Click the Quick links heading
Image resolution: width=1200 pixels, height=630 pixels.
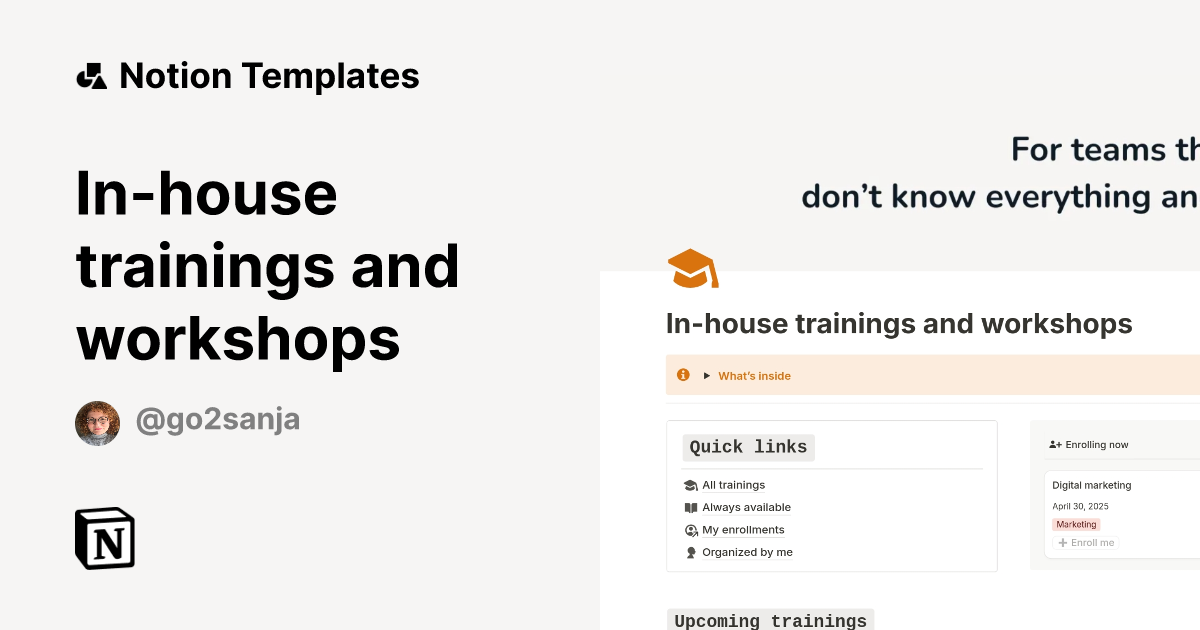point(748,447)
